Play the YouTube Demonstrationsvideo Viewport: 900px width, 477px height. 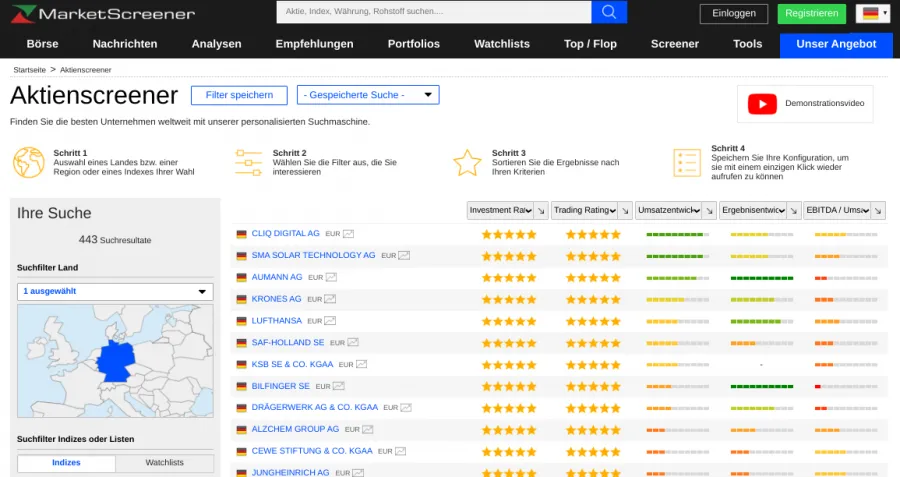tap(805, 104)
